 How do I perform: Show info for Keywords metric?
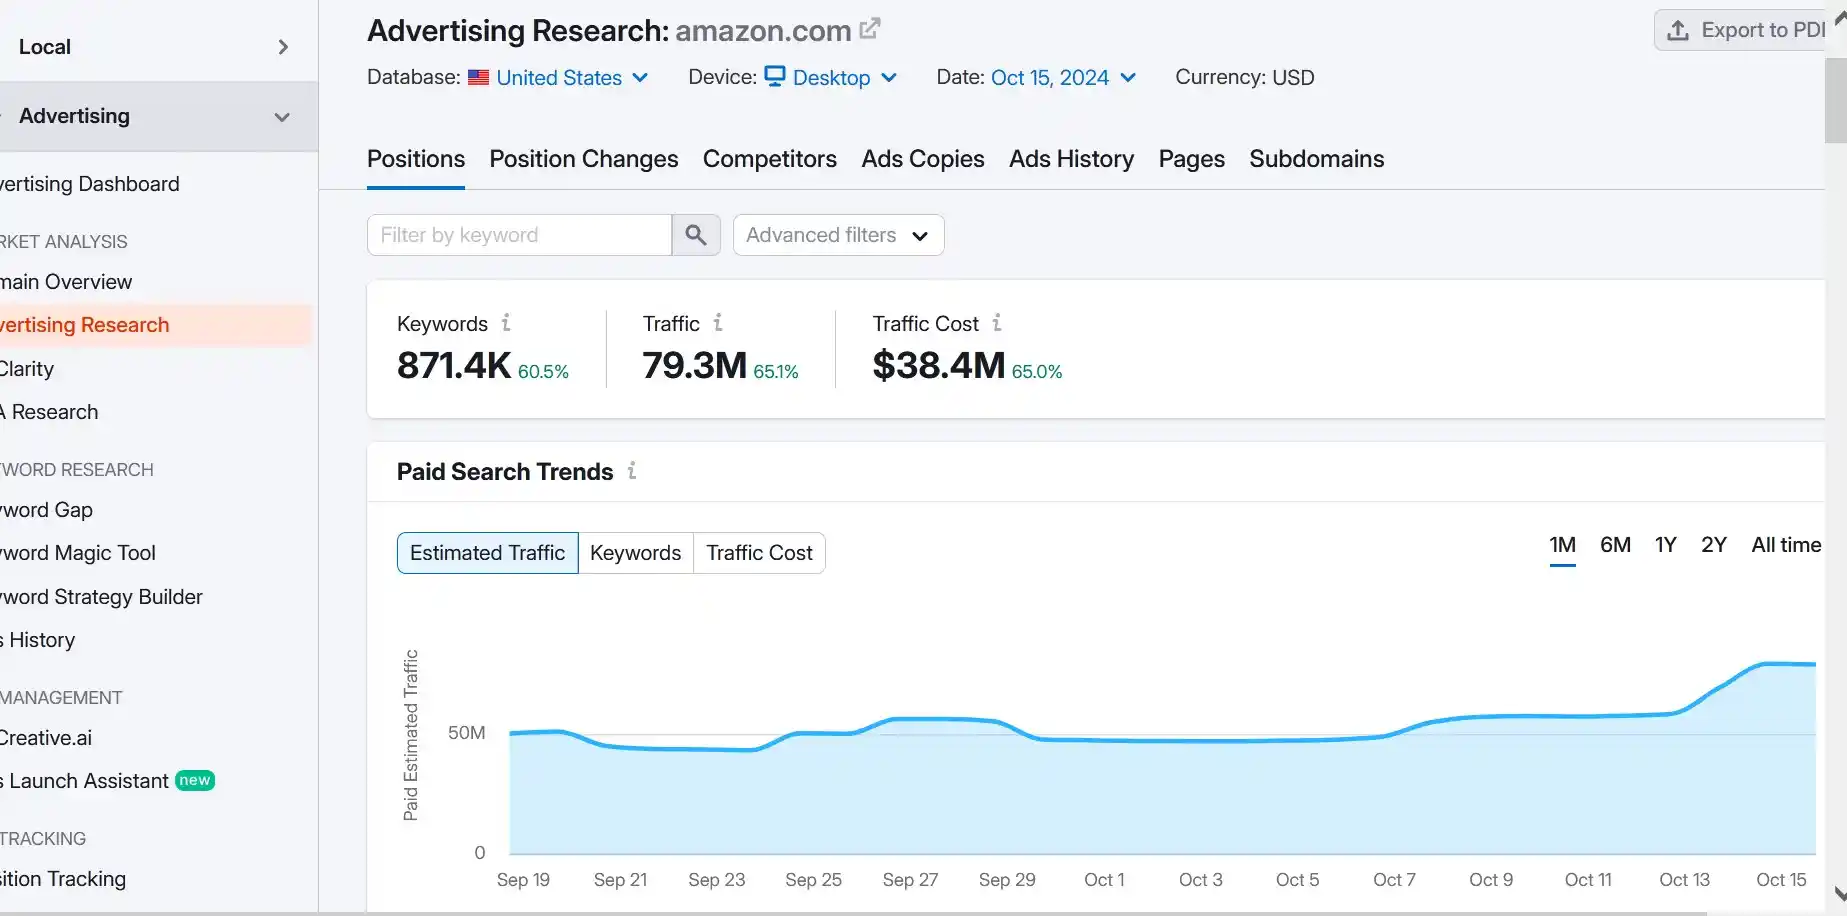click(x=506, y=322)
